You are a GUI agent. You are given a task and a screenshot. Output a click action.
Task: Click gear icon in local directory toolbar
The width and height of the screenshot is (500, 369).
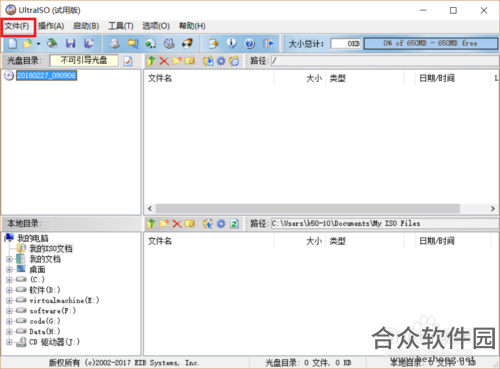(x=221, y=223)
